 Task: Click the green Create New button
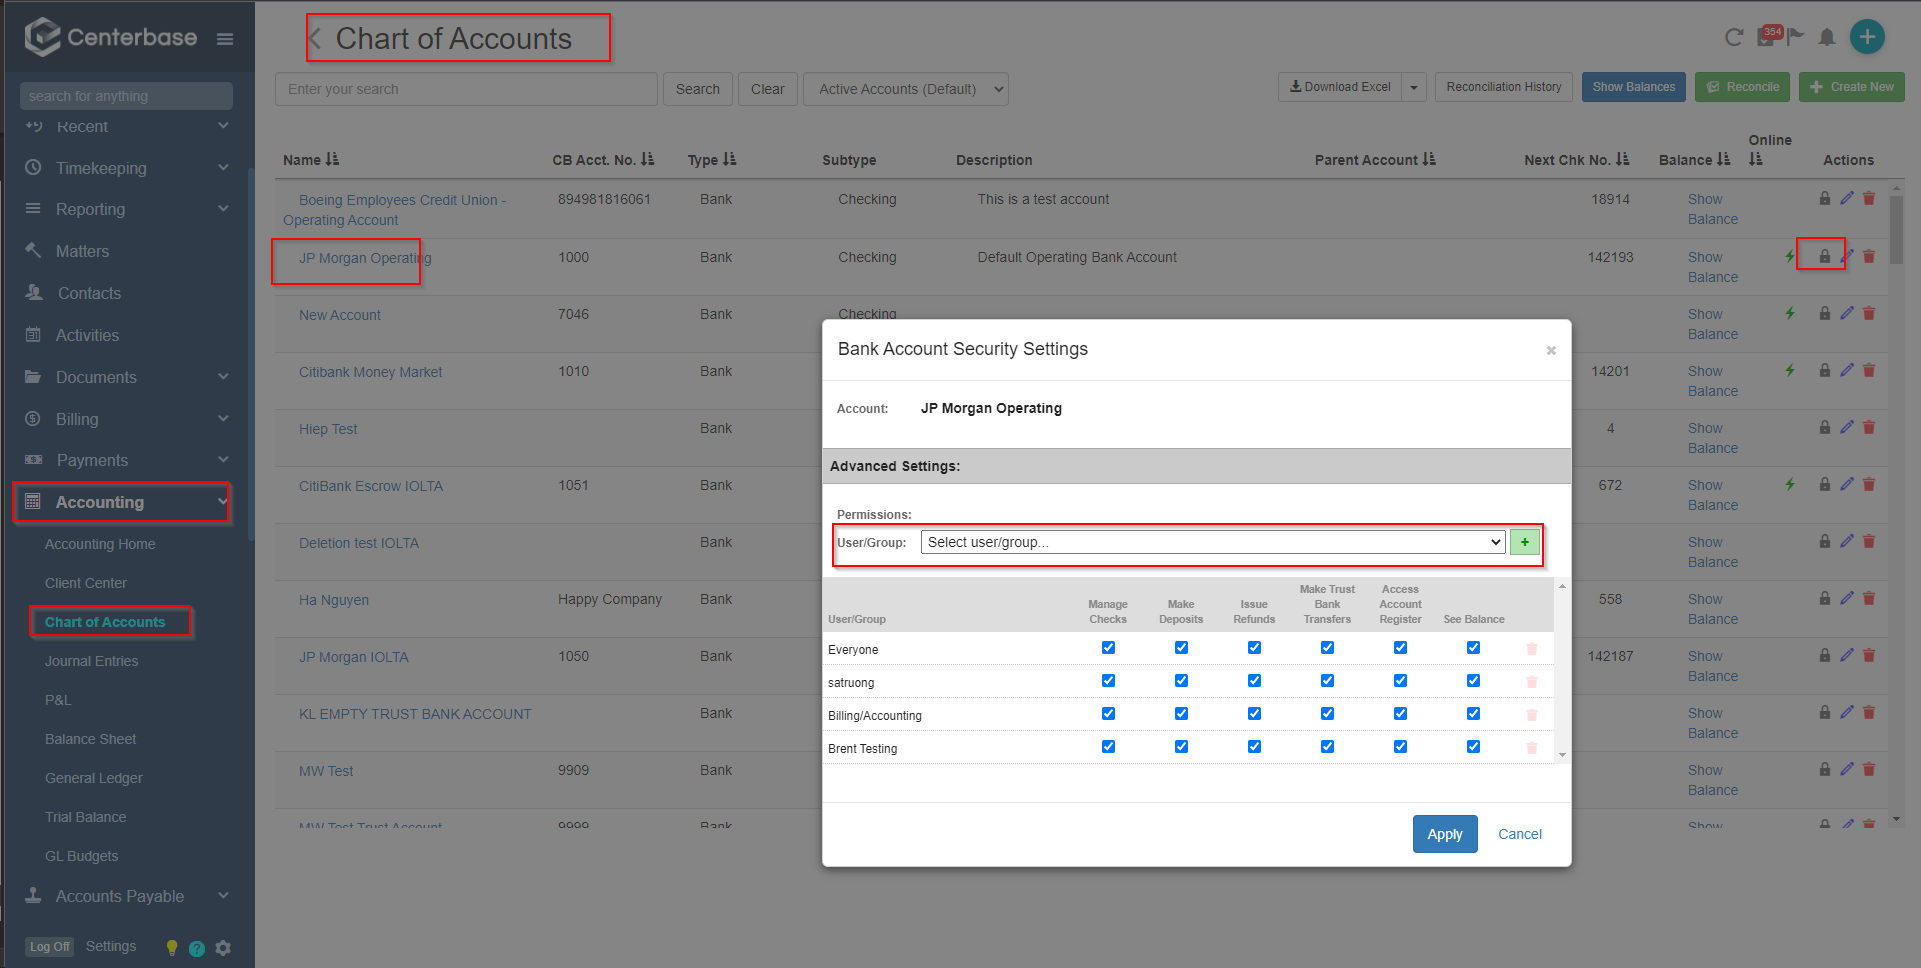coord(1852,87)
